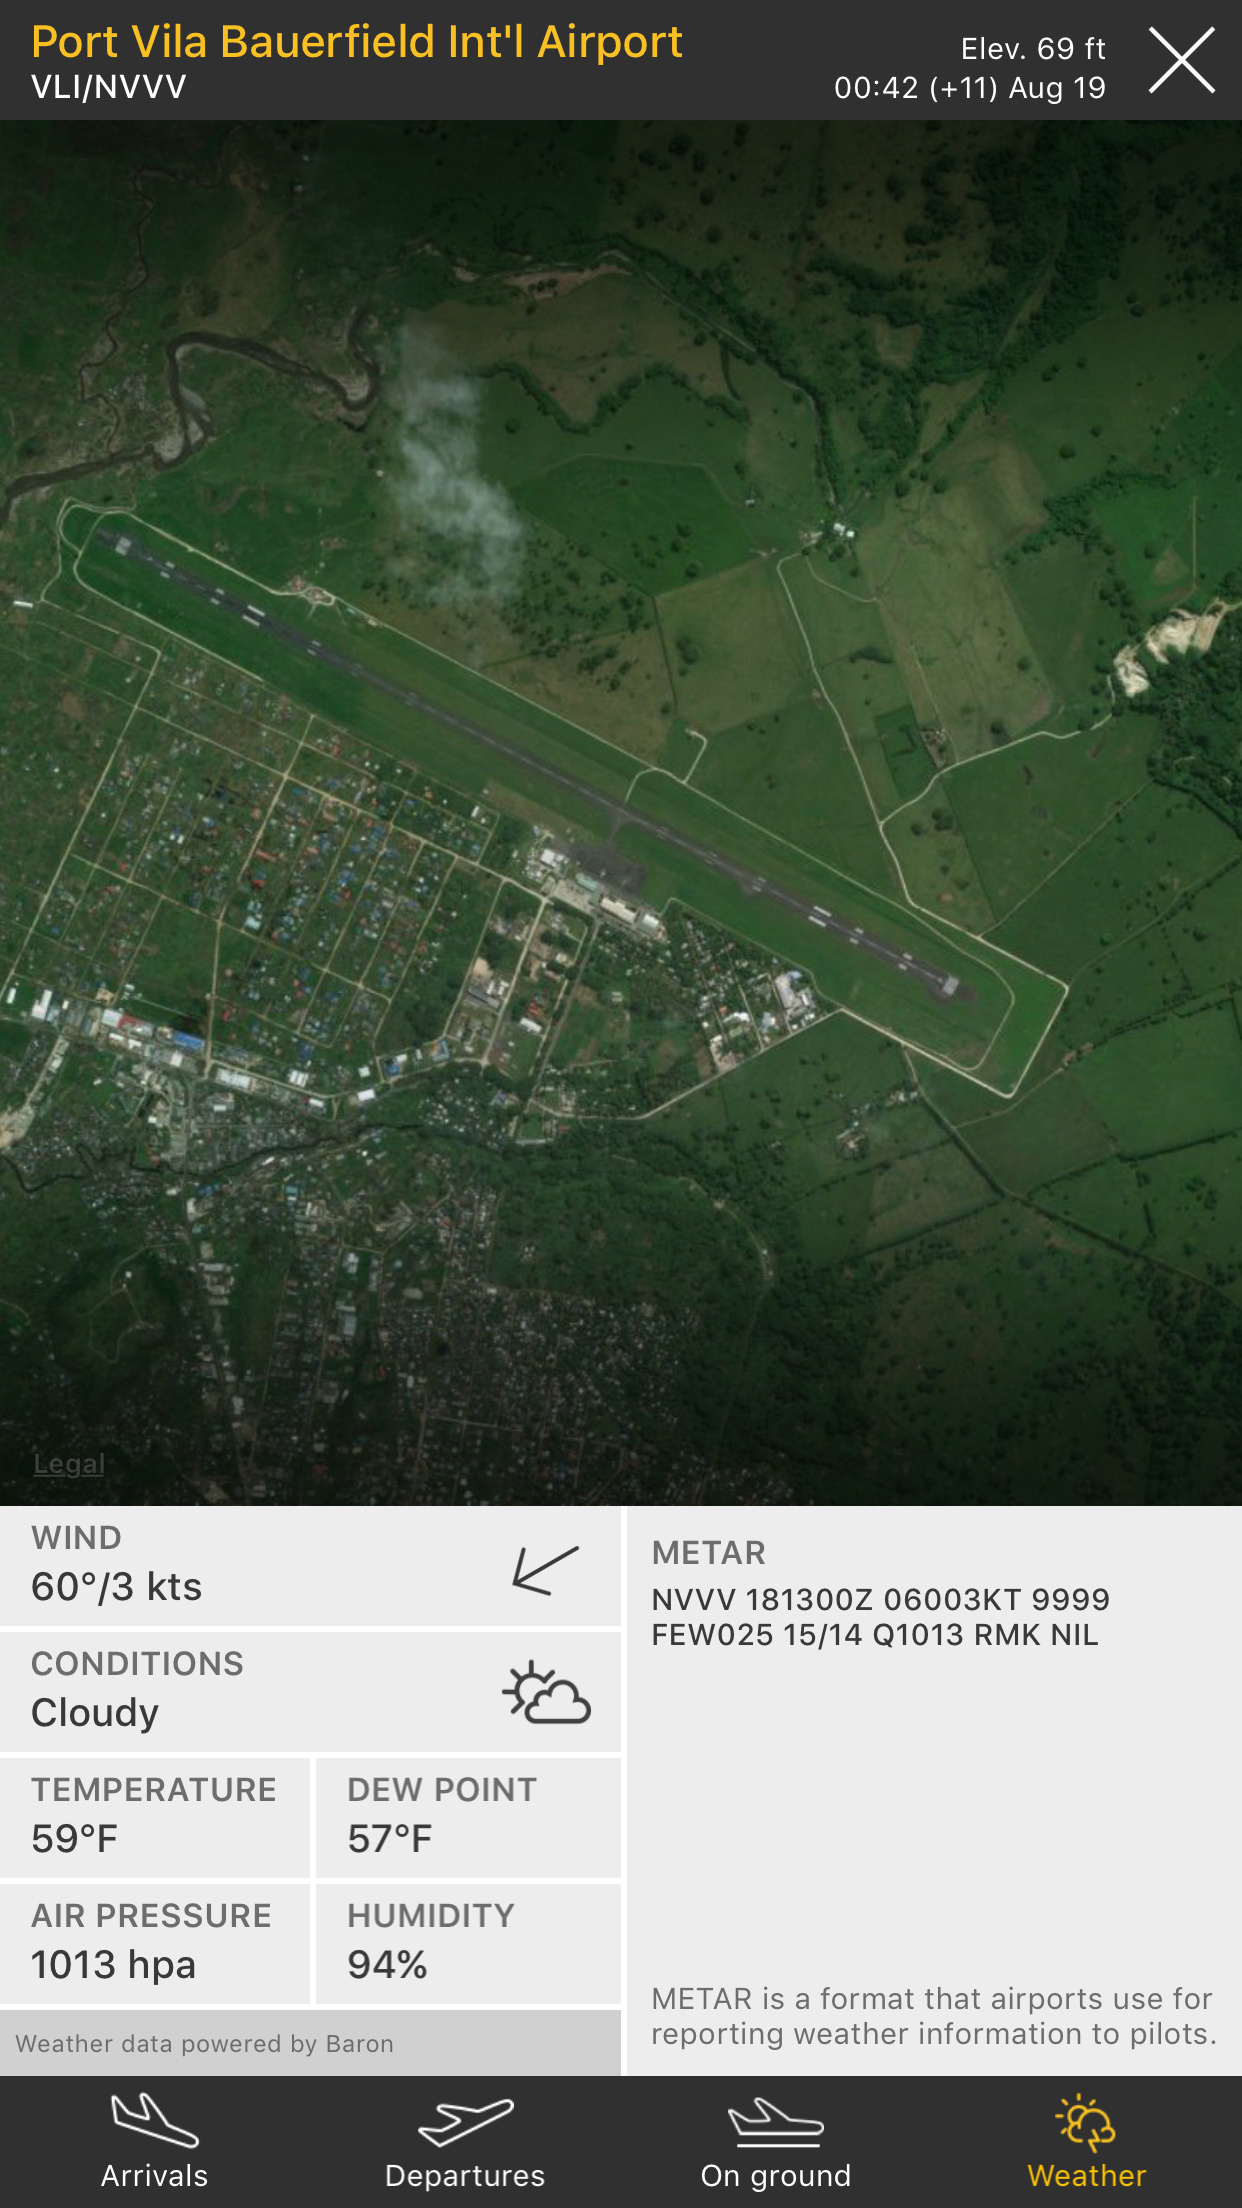The width and height of the screenshot is (1242, 2208).
Task: Click the wind direction arrow icon
Action: point(546,1569)
